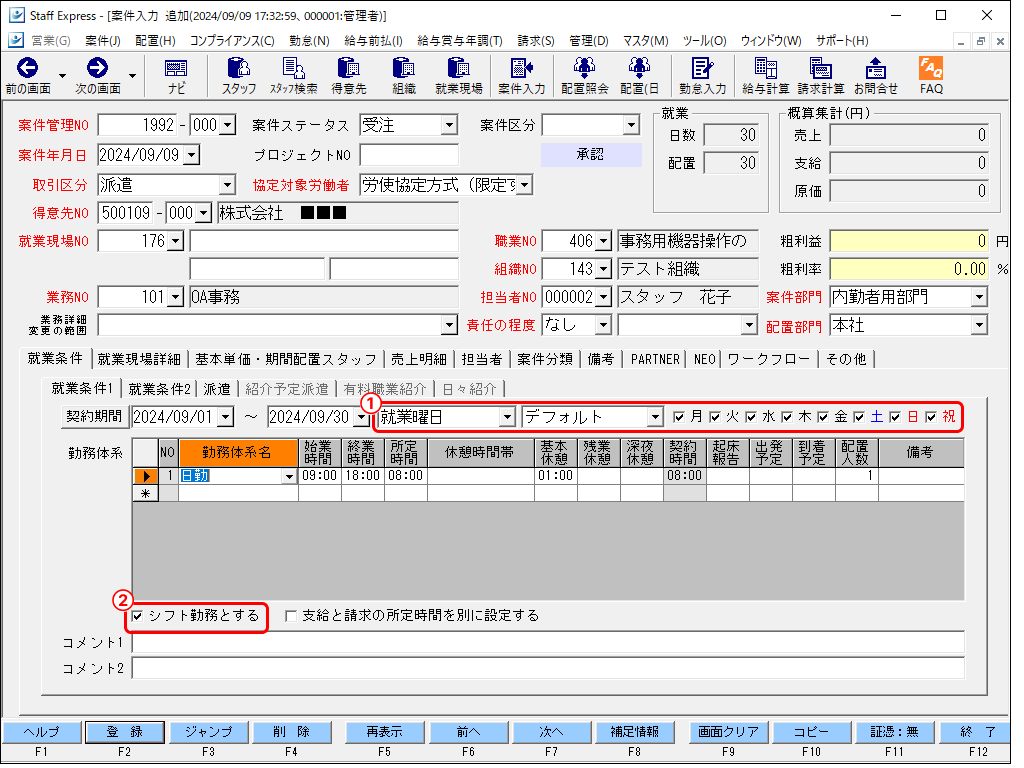Open the お問合せ inquiry icon
Screen dimensions: 1024x768
pyautogui.click(x=876, y=75)
